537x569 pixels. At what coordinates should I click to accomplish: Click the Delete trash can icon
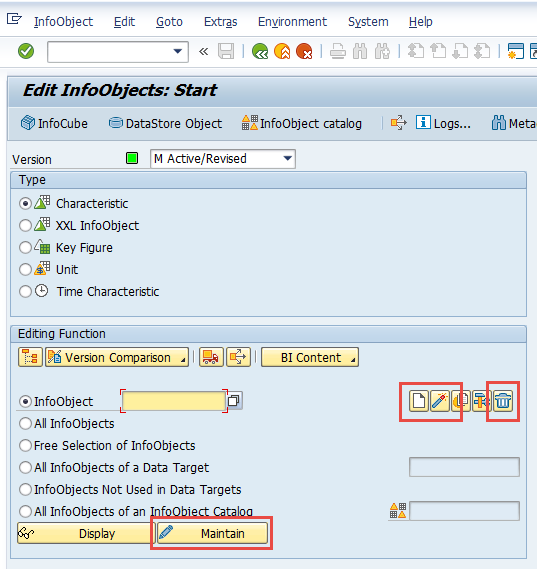(x=503, y=401)
